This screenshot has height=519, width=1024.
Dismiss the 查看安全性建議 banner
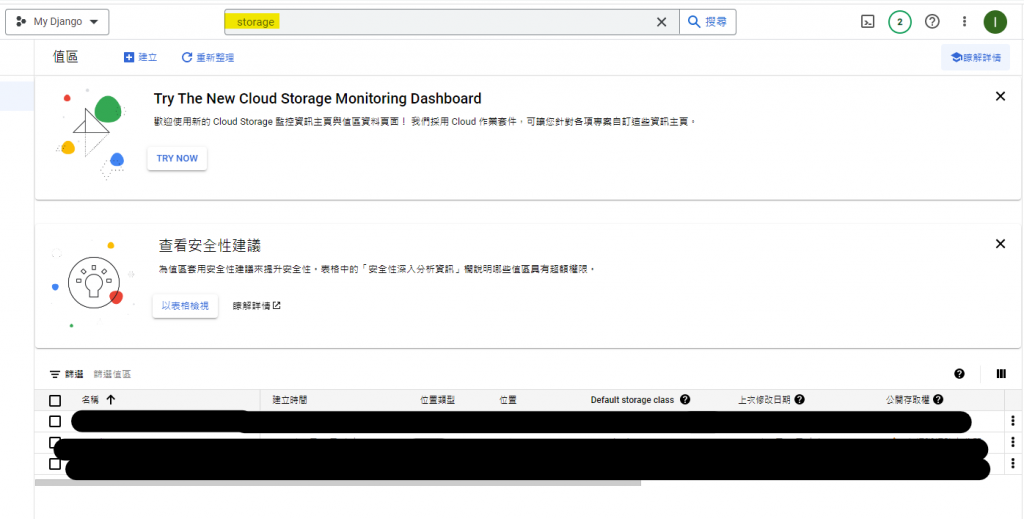(1000, 244)
